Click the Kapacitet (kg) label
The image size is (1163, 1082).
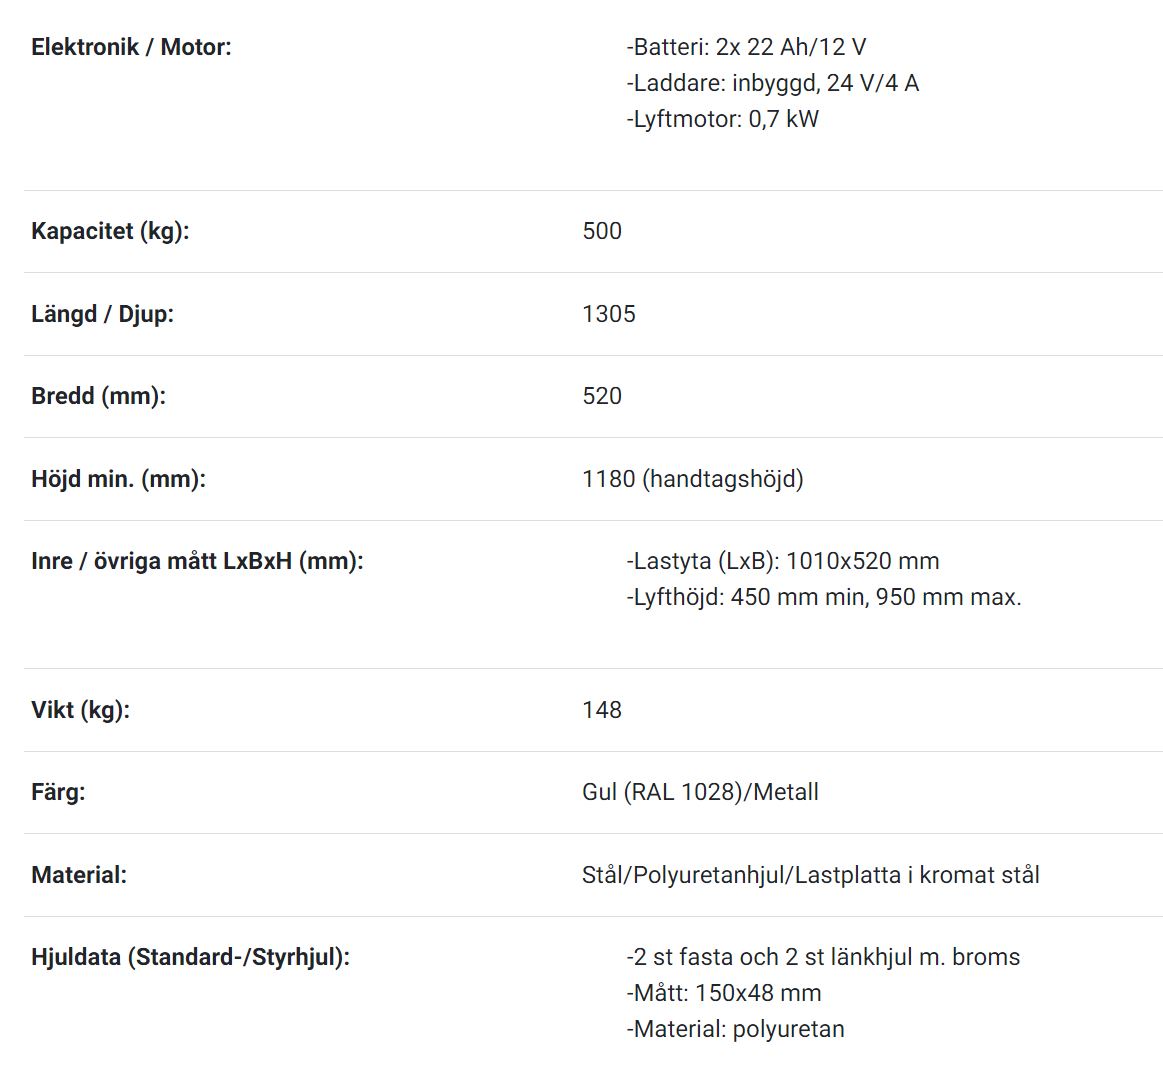point(111,231)
